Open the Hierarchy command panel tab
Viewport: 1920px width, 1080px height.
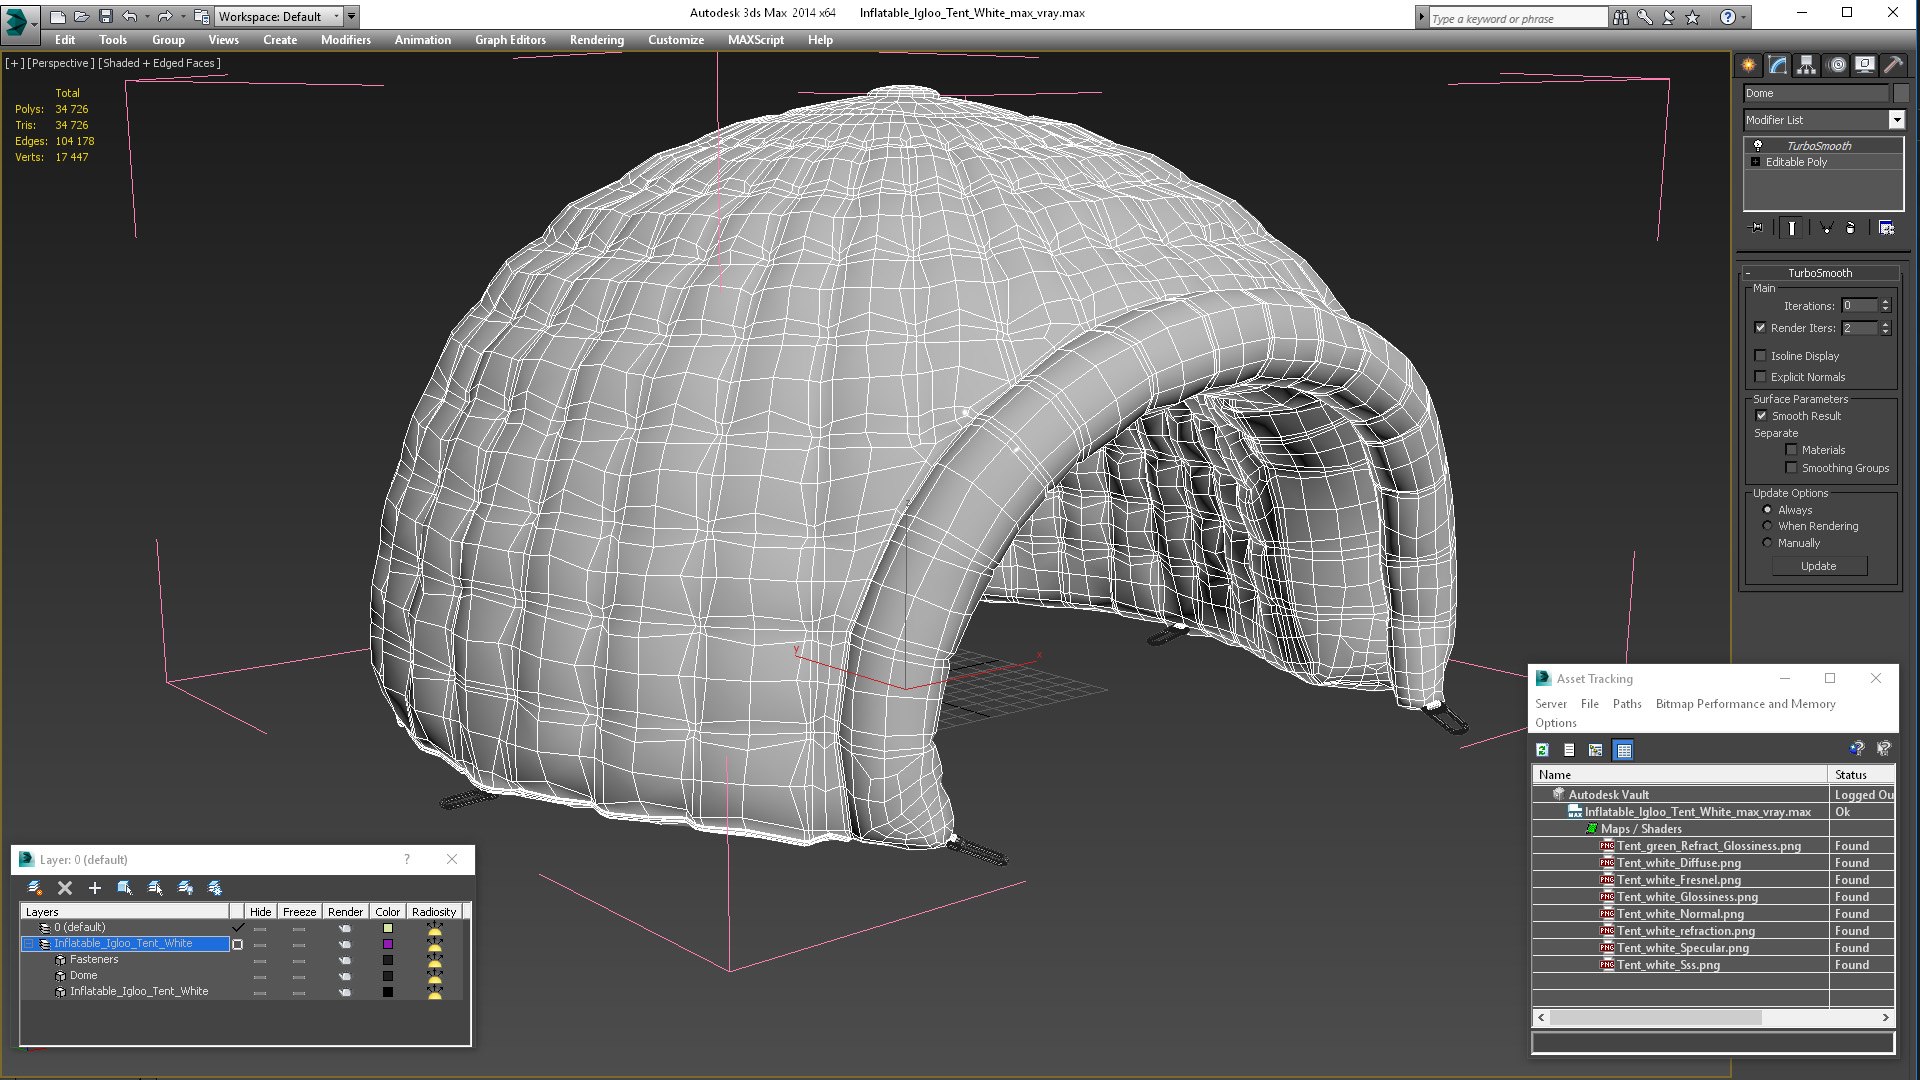coord(1806,65)
